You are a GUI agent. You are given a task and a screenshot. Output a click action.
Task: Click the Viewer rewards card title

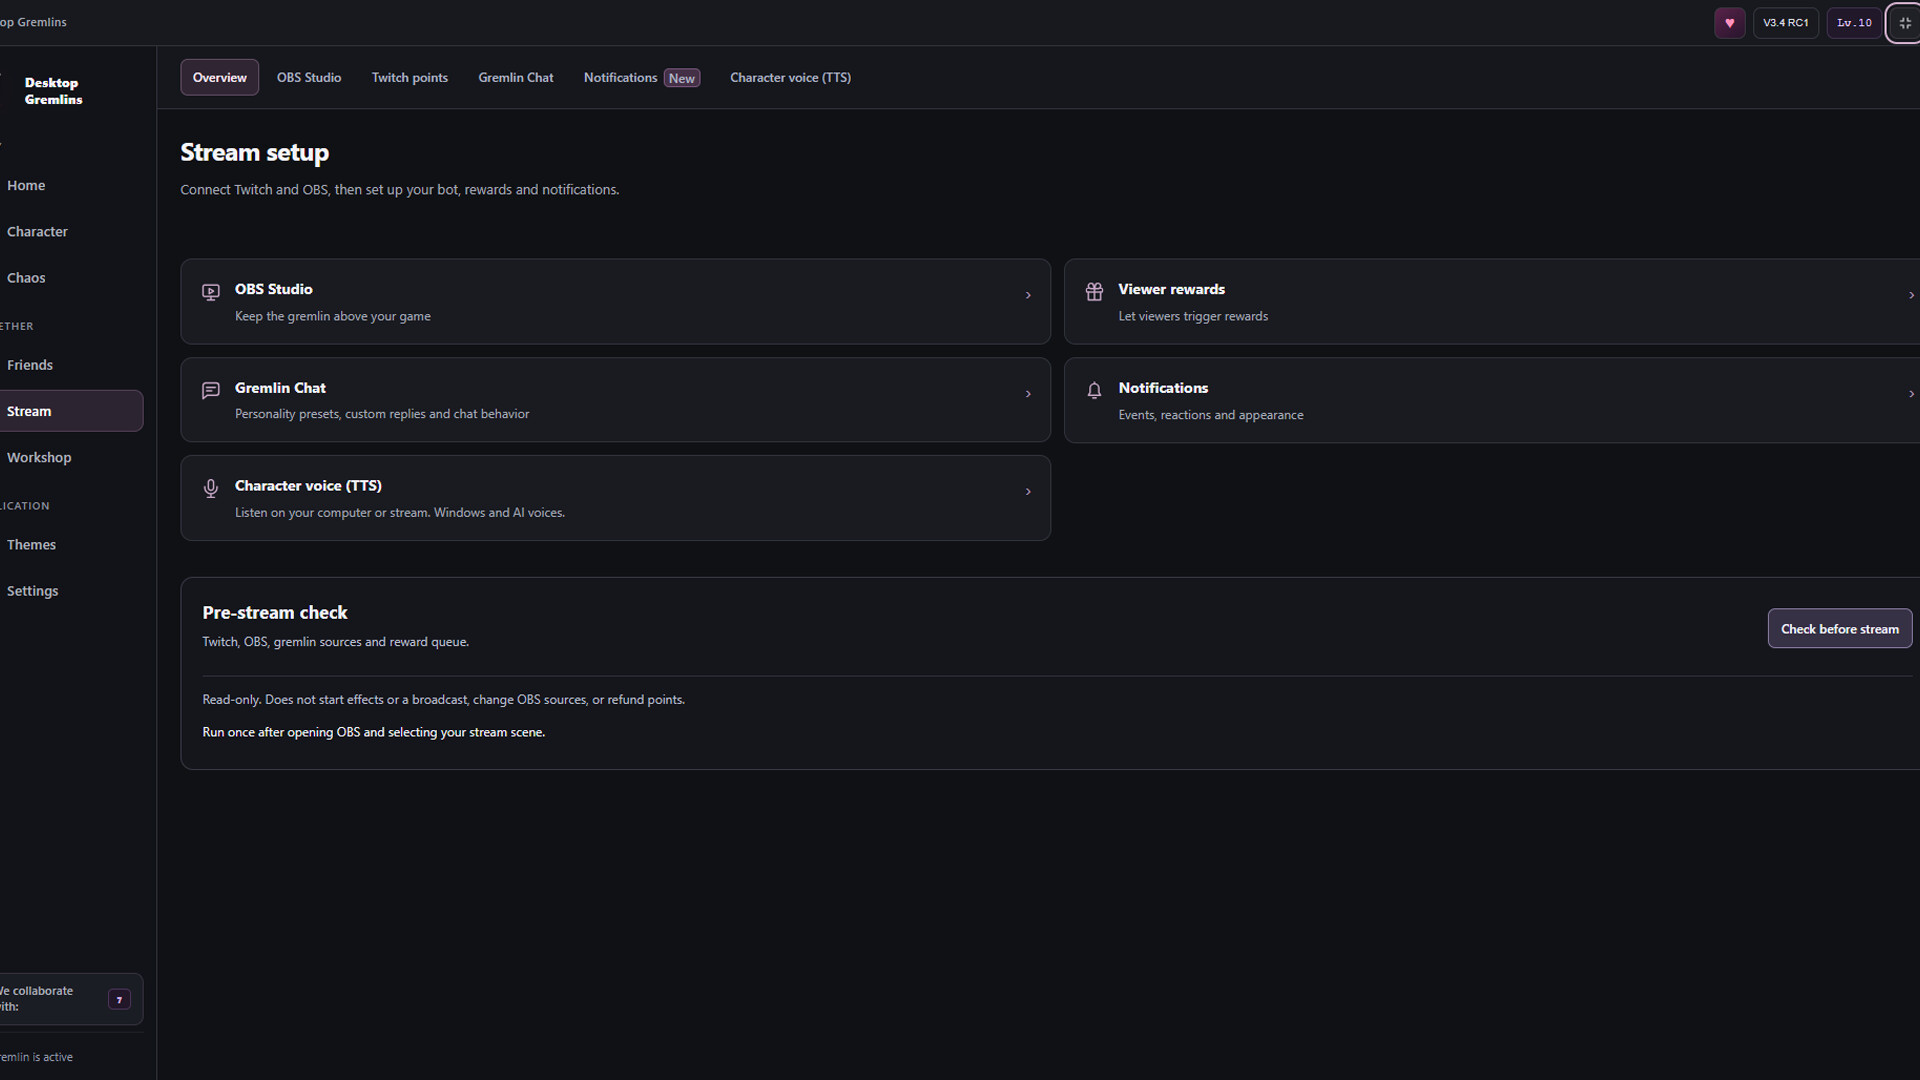pyautogui.click(x=1171, y=289)
